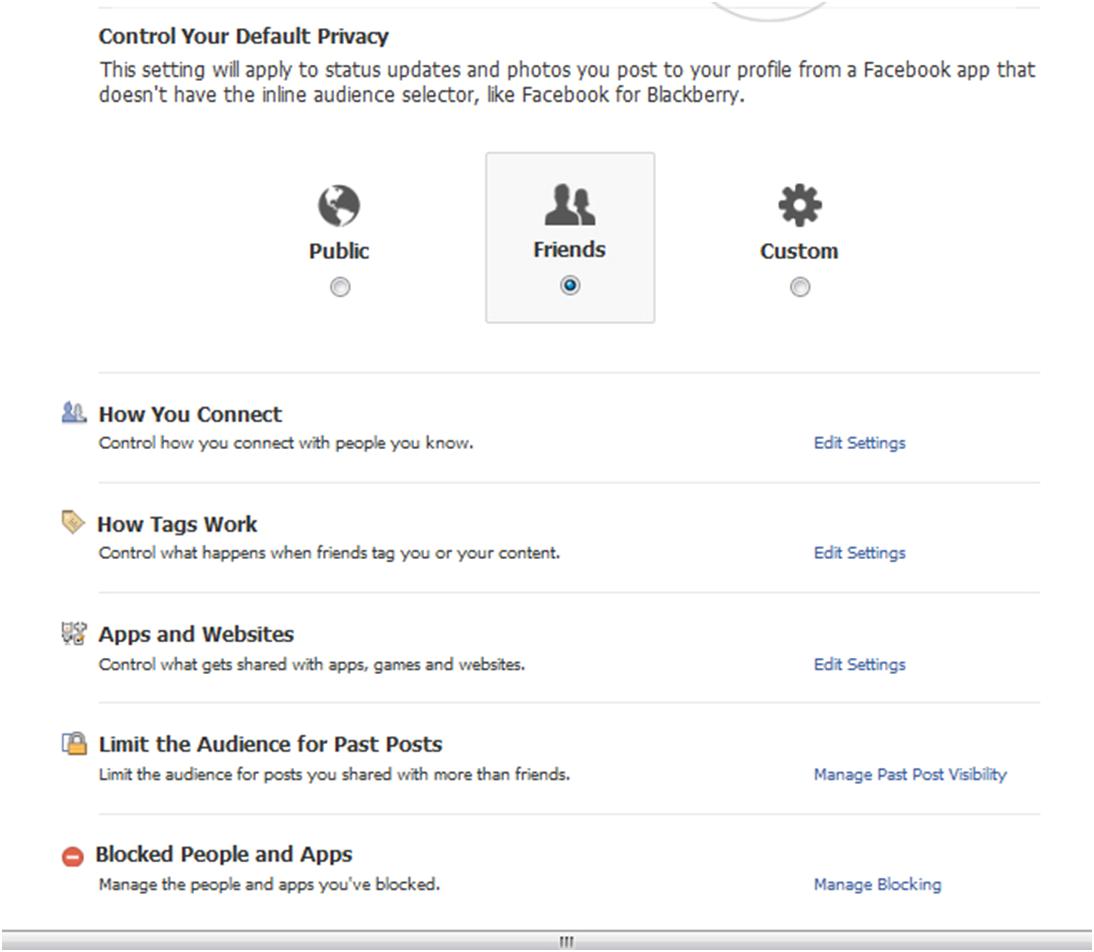This screenshot has width=1094, height=952.
Task: Click the tag icon beside How Tags Work
Action: click(73, 522)
